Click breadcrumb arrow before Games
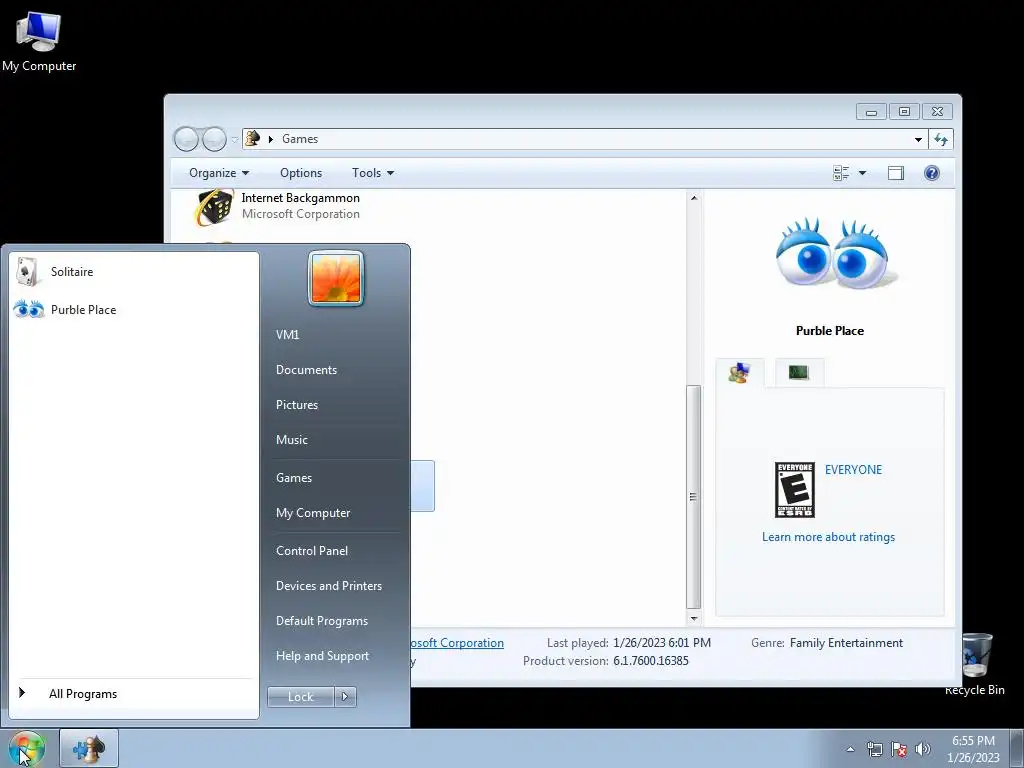This screenshot has width=1024, height=768. (270, 139)
